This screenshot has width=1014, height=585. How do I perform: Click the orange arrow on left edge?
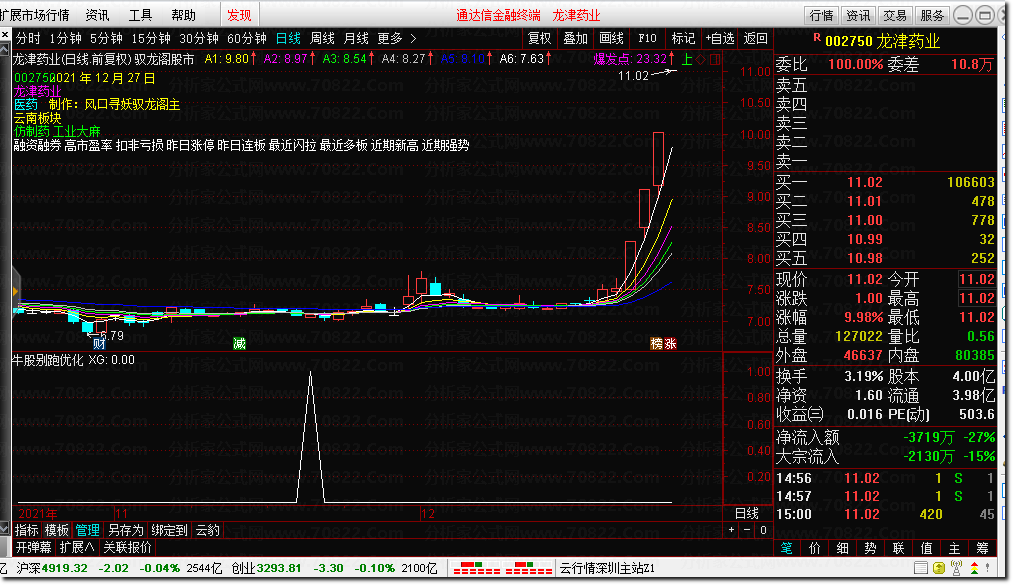pyautogui.click(x=16, y=292)
